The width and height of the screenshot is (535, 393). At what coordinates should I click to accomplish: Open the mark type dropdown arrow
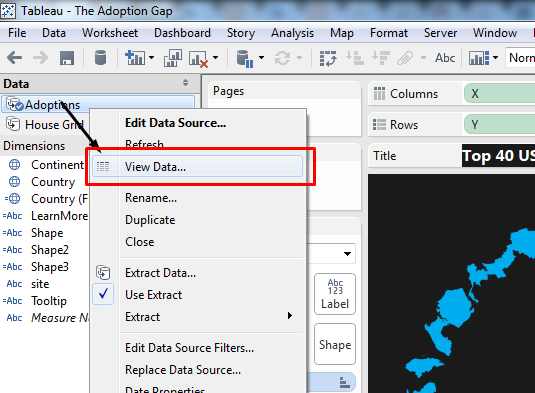tap(347, 253)
